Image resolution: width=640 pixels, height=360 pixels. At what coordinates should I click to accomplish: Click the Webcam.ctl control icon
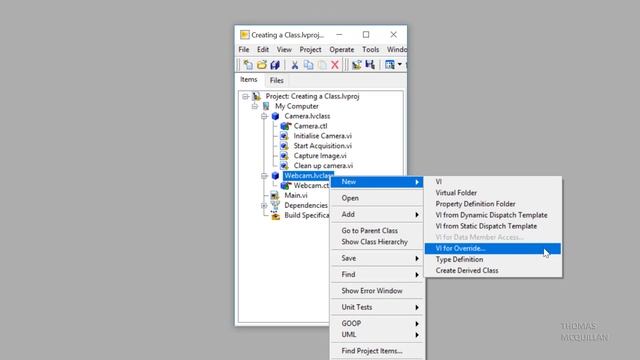tap(285, 185)
